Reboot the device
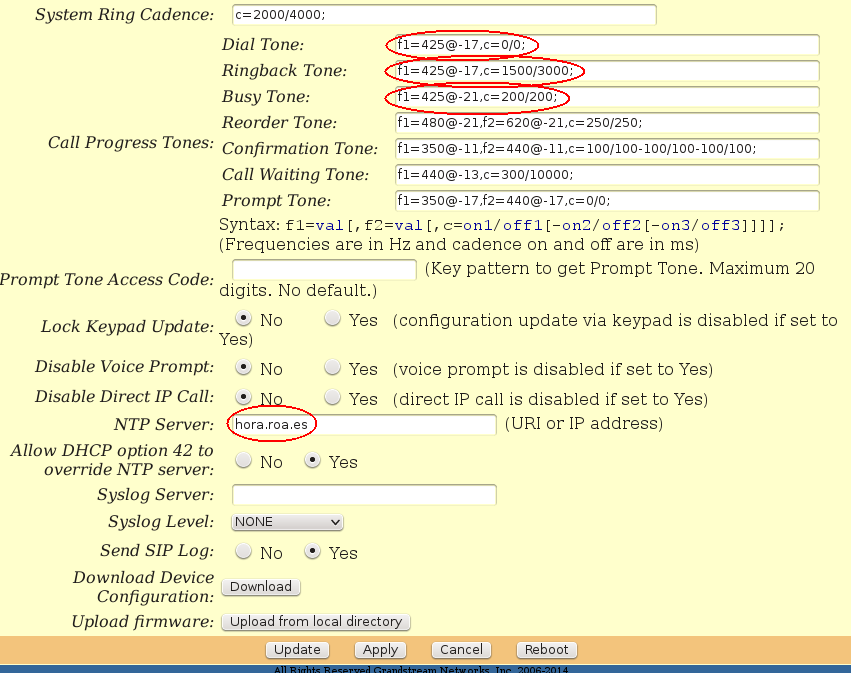 tap(546, 649)
